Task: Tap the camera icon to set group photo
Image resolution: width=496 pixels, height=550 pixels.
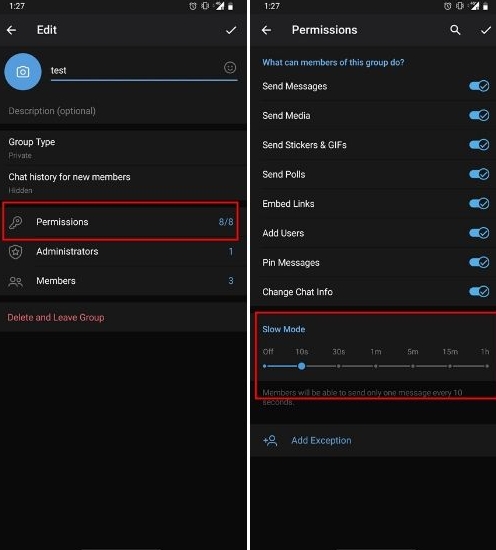Action: click(x=23, y=72)
